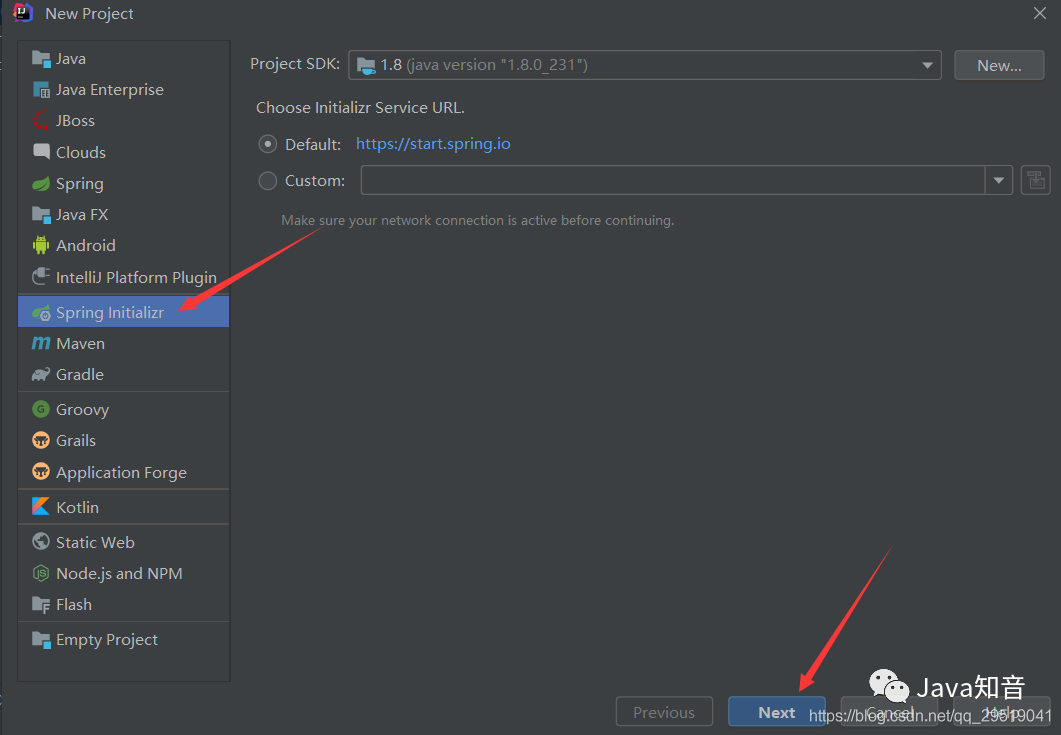
Task: Select the Custom URL radio button
Action: pos(268,181)
